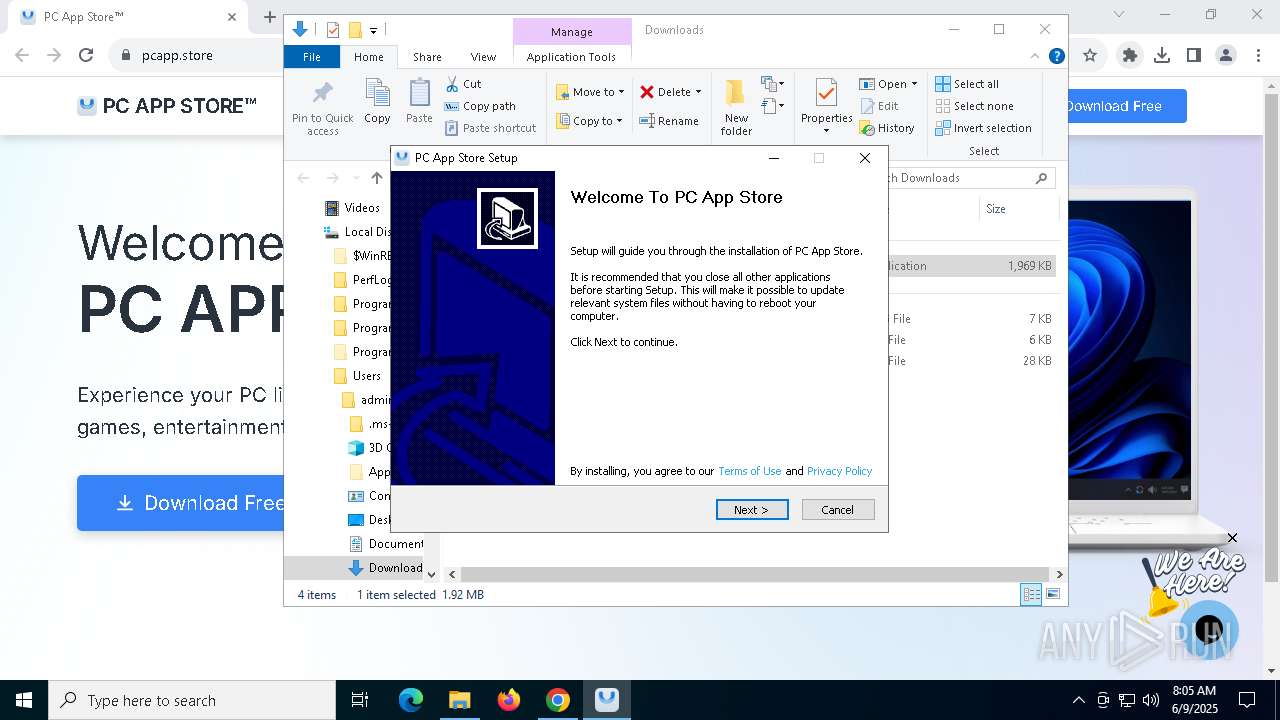Click the Properties quick access toolbar icon
Screen dimensions: 1280x720
point(333,30)
